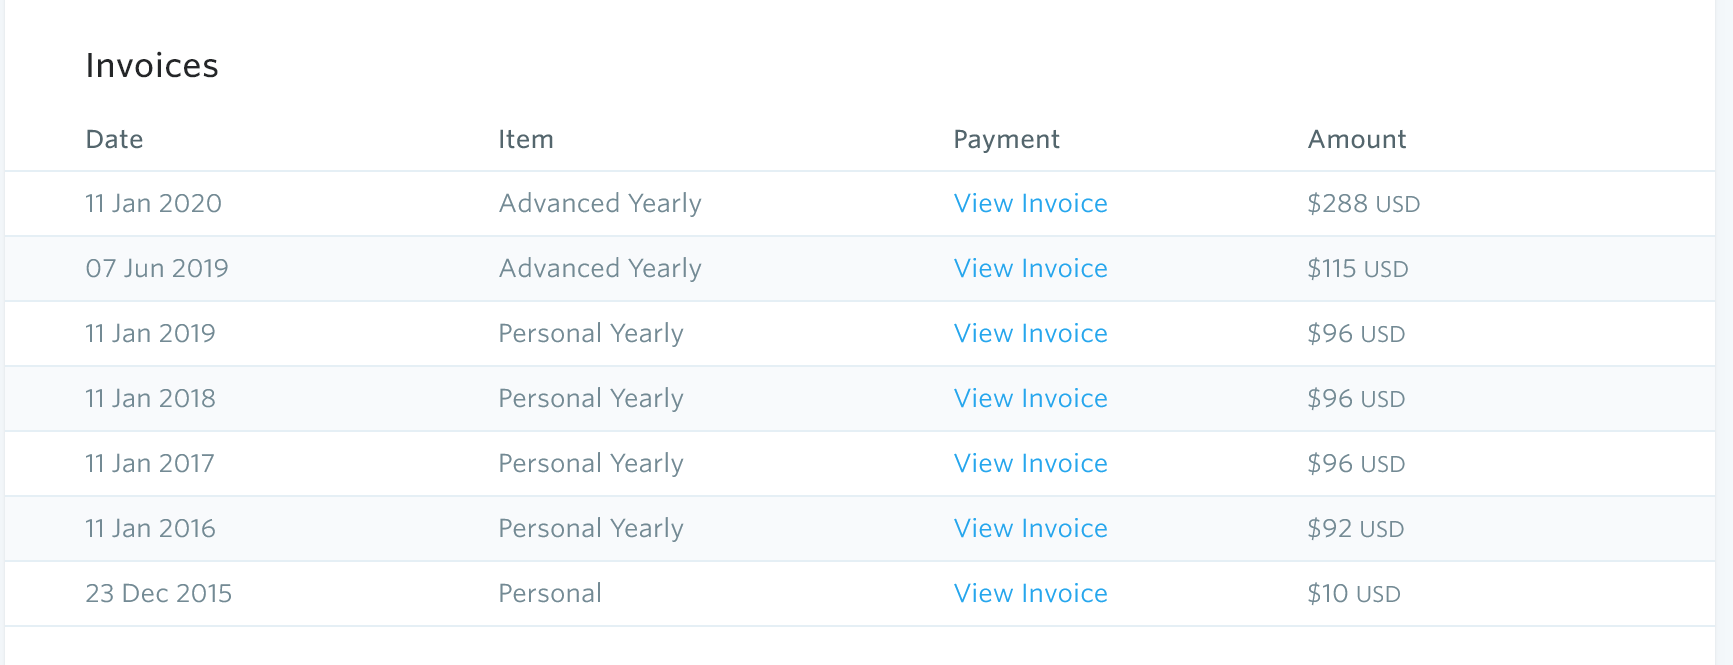Screen dimensions: 1733x665
Task: Select the $115 USD amount cell
Action: coord(1357,268)
